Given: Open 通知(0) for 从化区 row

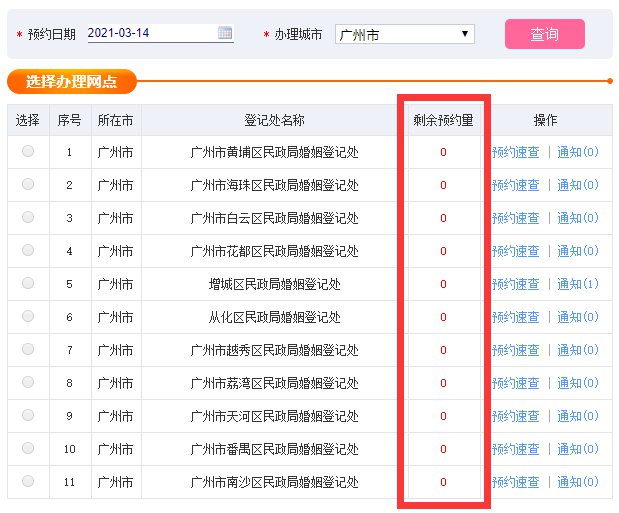Looking at the screenshot, I should click(578, 317).
